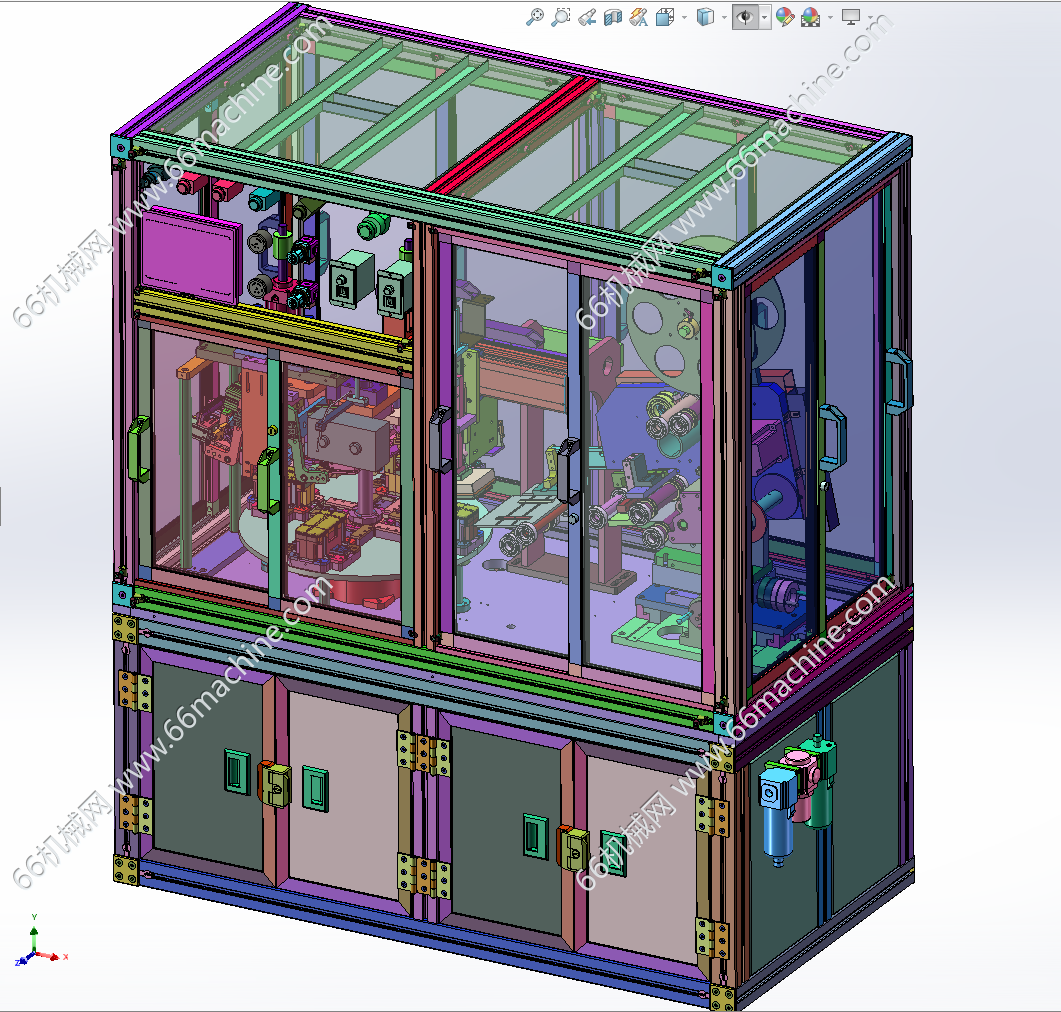
Task: Click the Edit Appearance color ball
Action: pos(784,17)
